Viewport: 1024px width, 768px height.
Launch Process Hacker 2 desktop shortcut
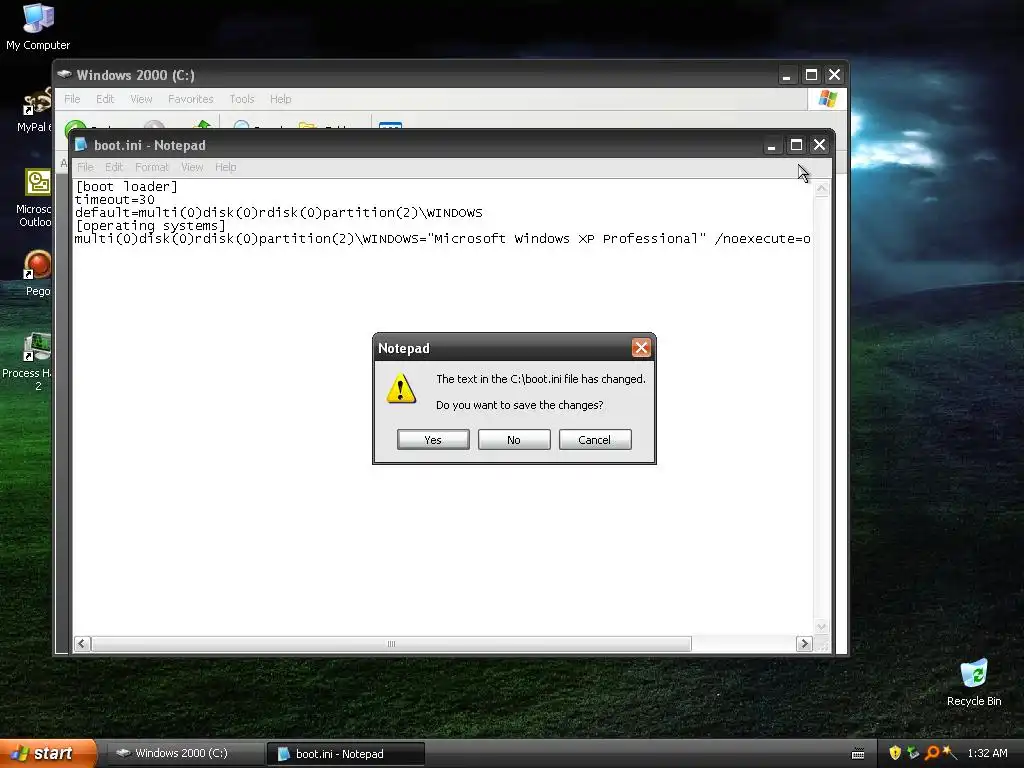click(29, 360)
